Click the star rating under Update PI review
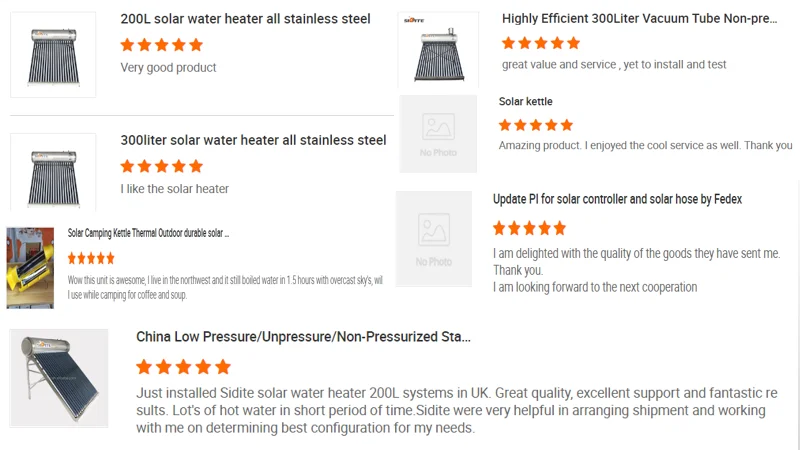The height and width of the screenshot is (450, 800). [x=529, y=228]
